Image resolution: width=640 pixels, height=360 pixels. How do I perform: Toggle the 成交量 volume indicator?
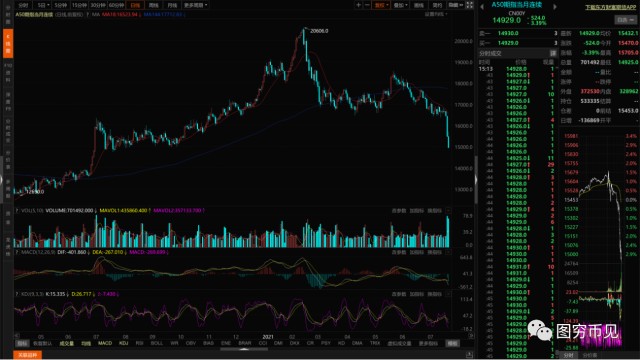coord(67,344)
